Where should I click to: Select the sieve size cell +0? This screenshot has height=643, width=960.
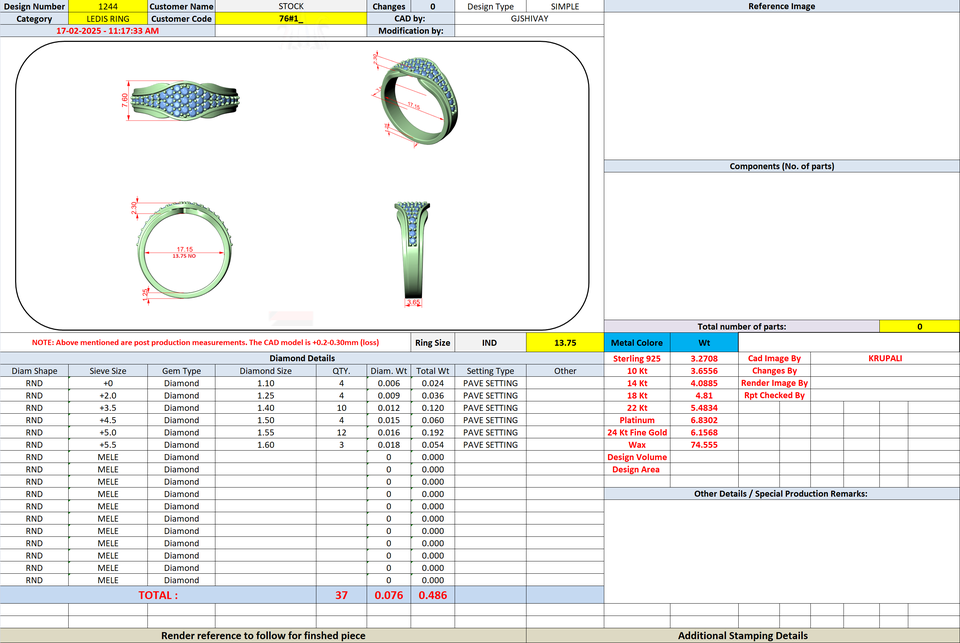pos(108,383)
